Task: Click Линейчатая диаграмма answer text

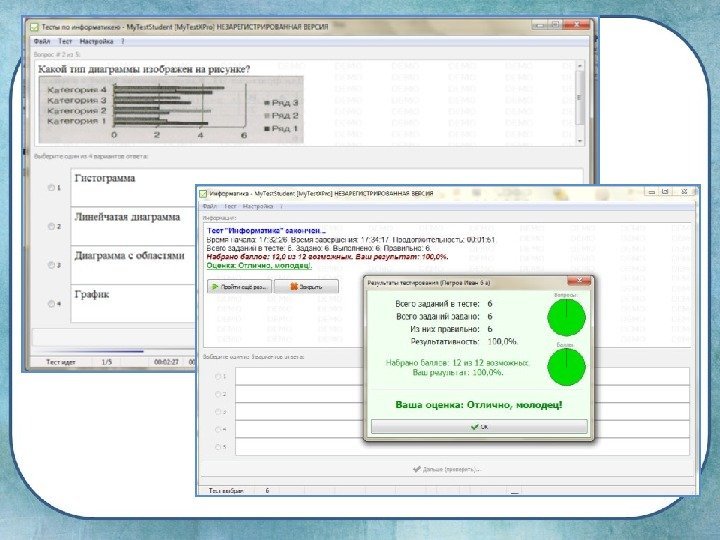Action: click(127, 217)
